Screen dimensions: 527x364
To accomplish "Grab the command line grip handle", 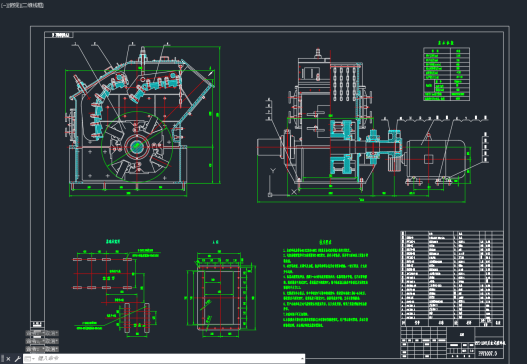I will (2, 359).
